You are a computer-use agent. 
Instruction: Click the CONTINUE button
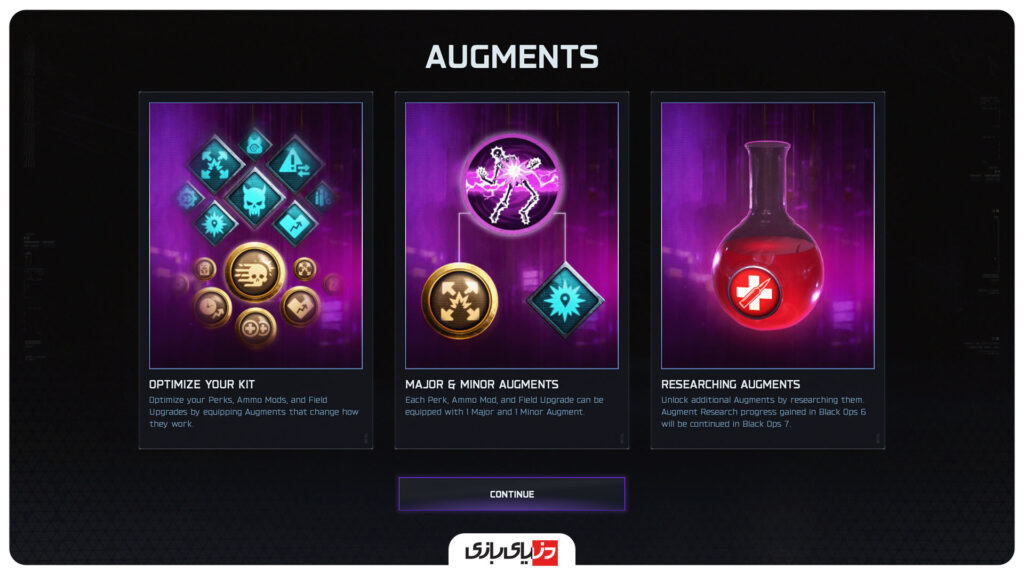pyautogui.click(x=511, y=494)
